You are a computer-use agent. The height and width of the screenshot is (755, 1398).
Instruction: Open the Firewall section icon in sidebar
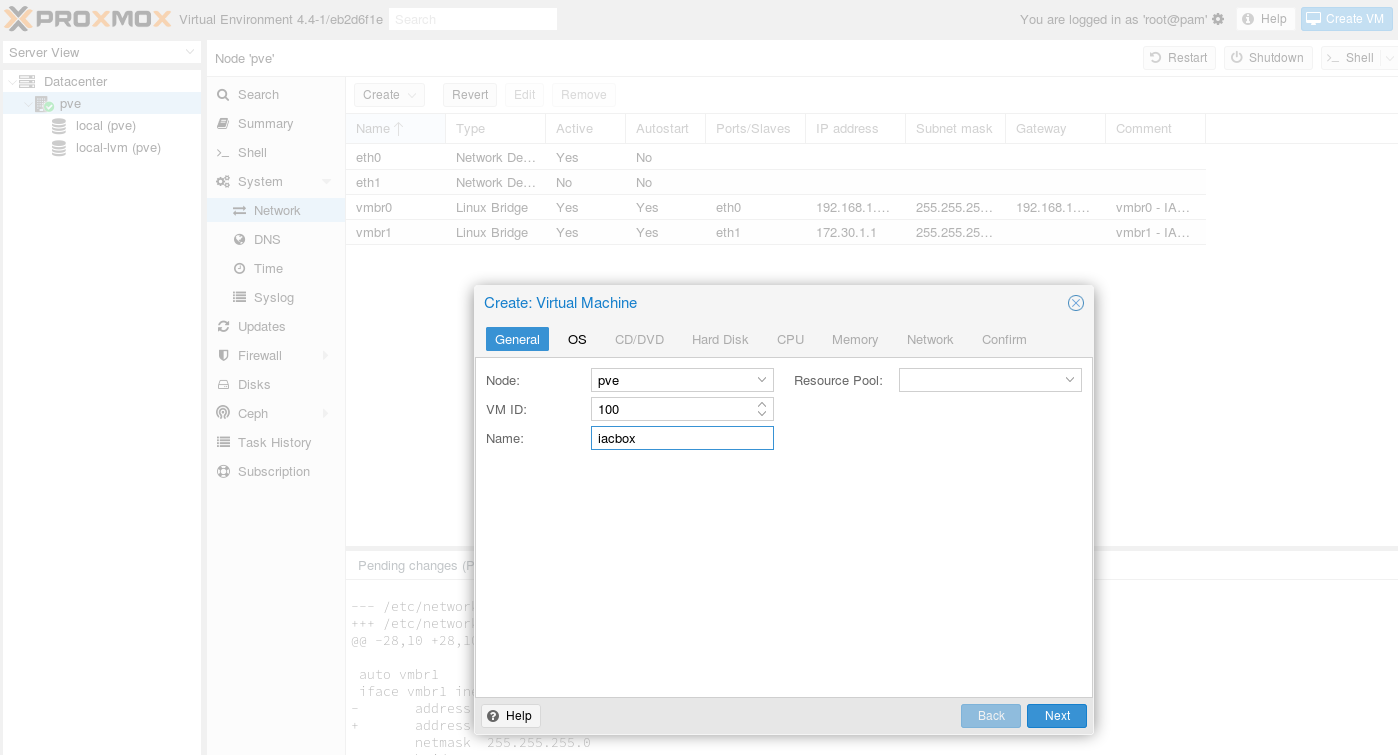click(x=224, y=356)
